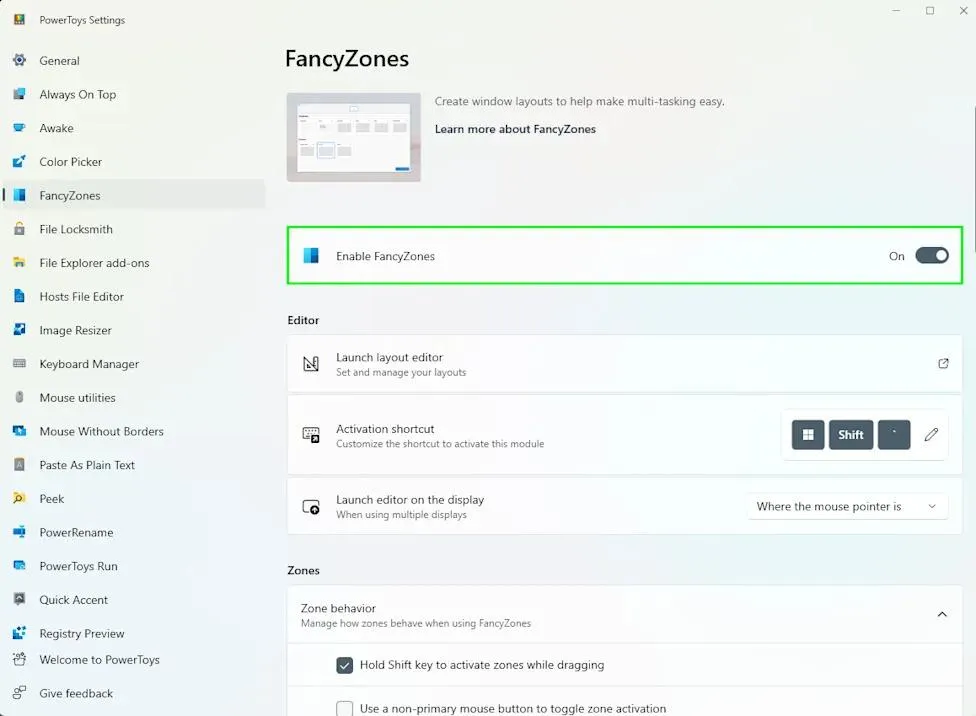The width and height of the screenshot is (976, 716).
Task: Click the PowerToys app icon in title bar
Action: tap(19, 19)
